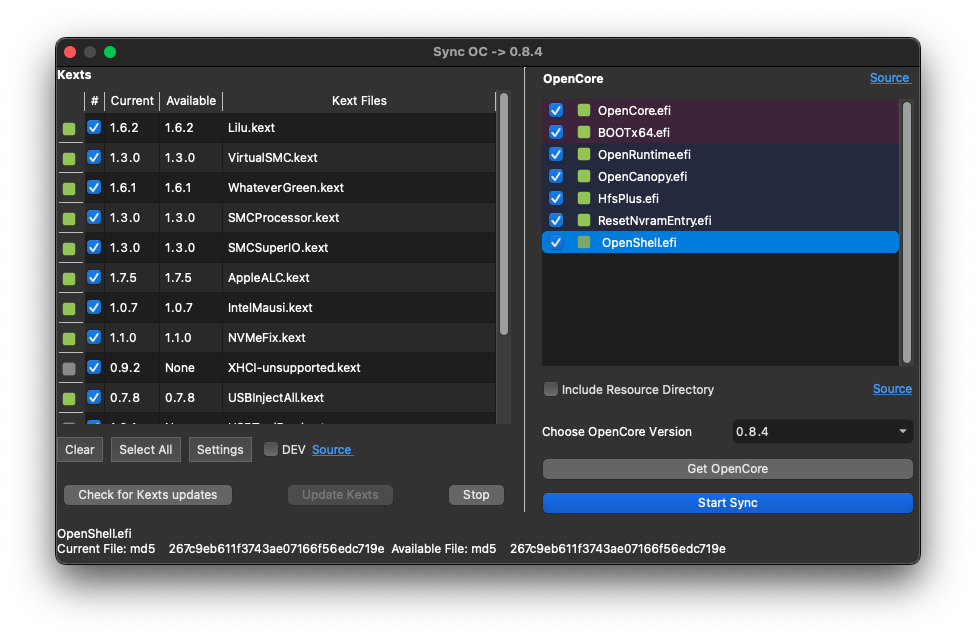The image size is (976, 638).
Task: Click the # column header
Action: click(x=94, y=101)
